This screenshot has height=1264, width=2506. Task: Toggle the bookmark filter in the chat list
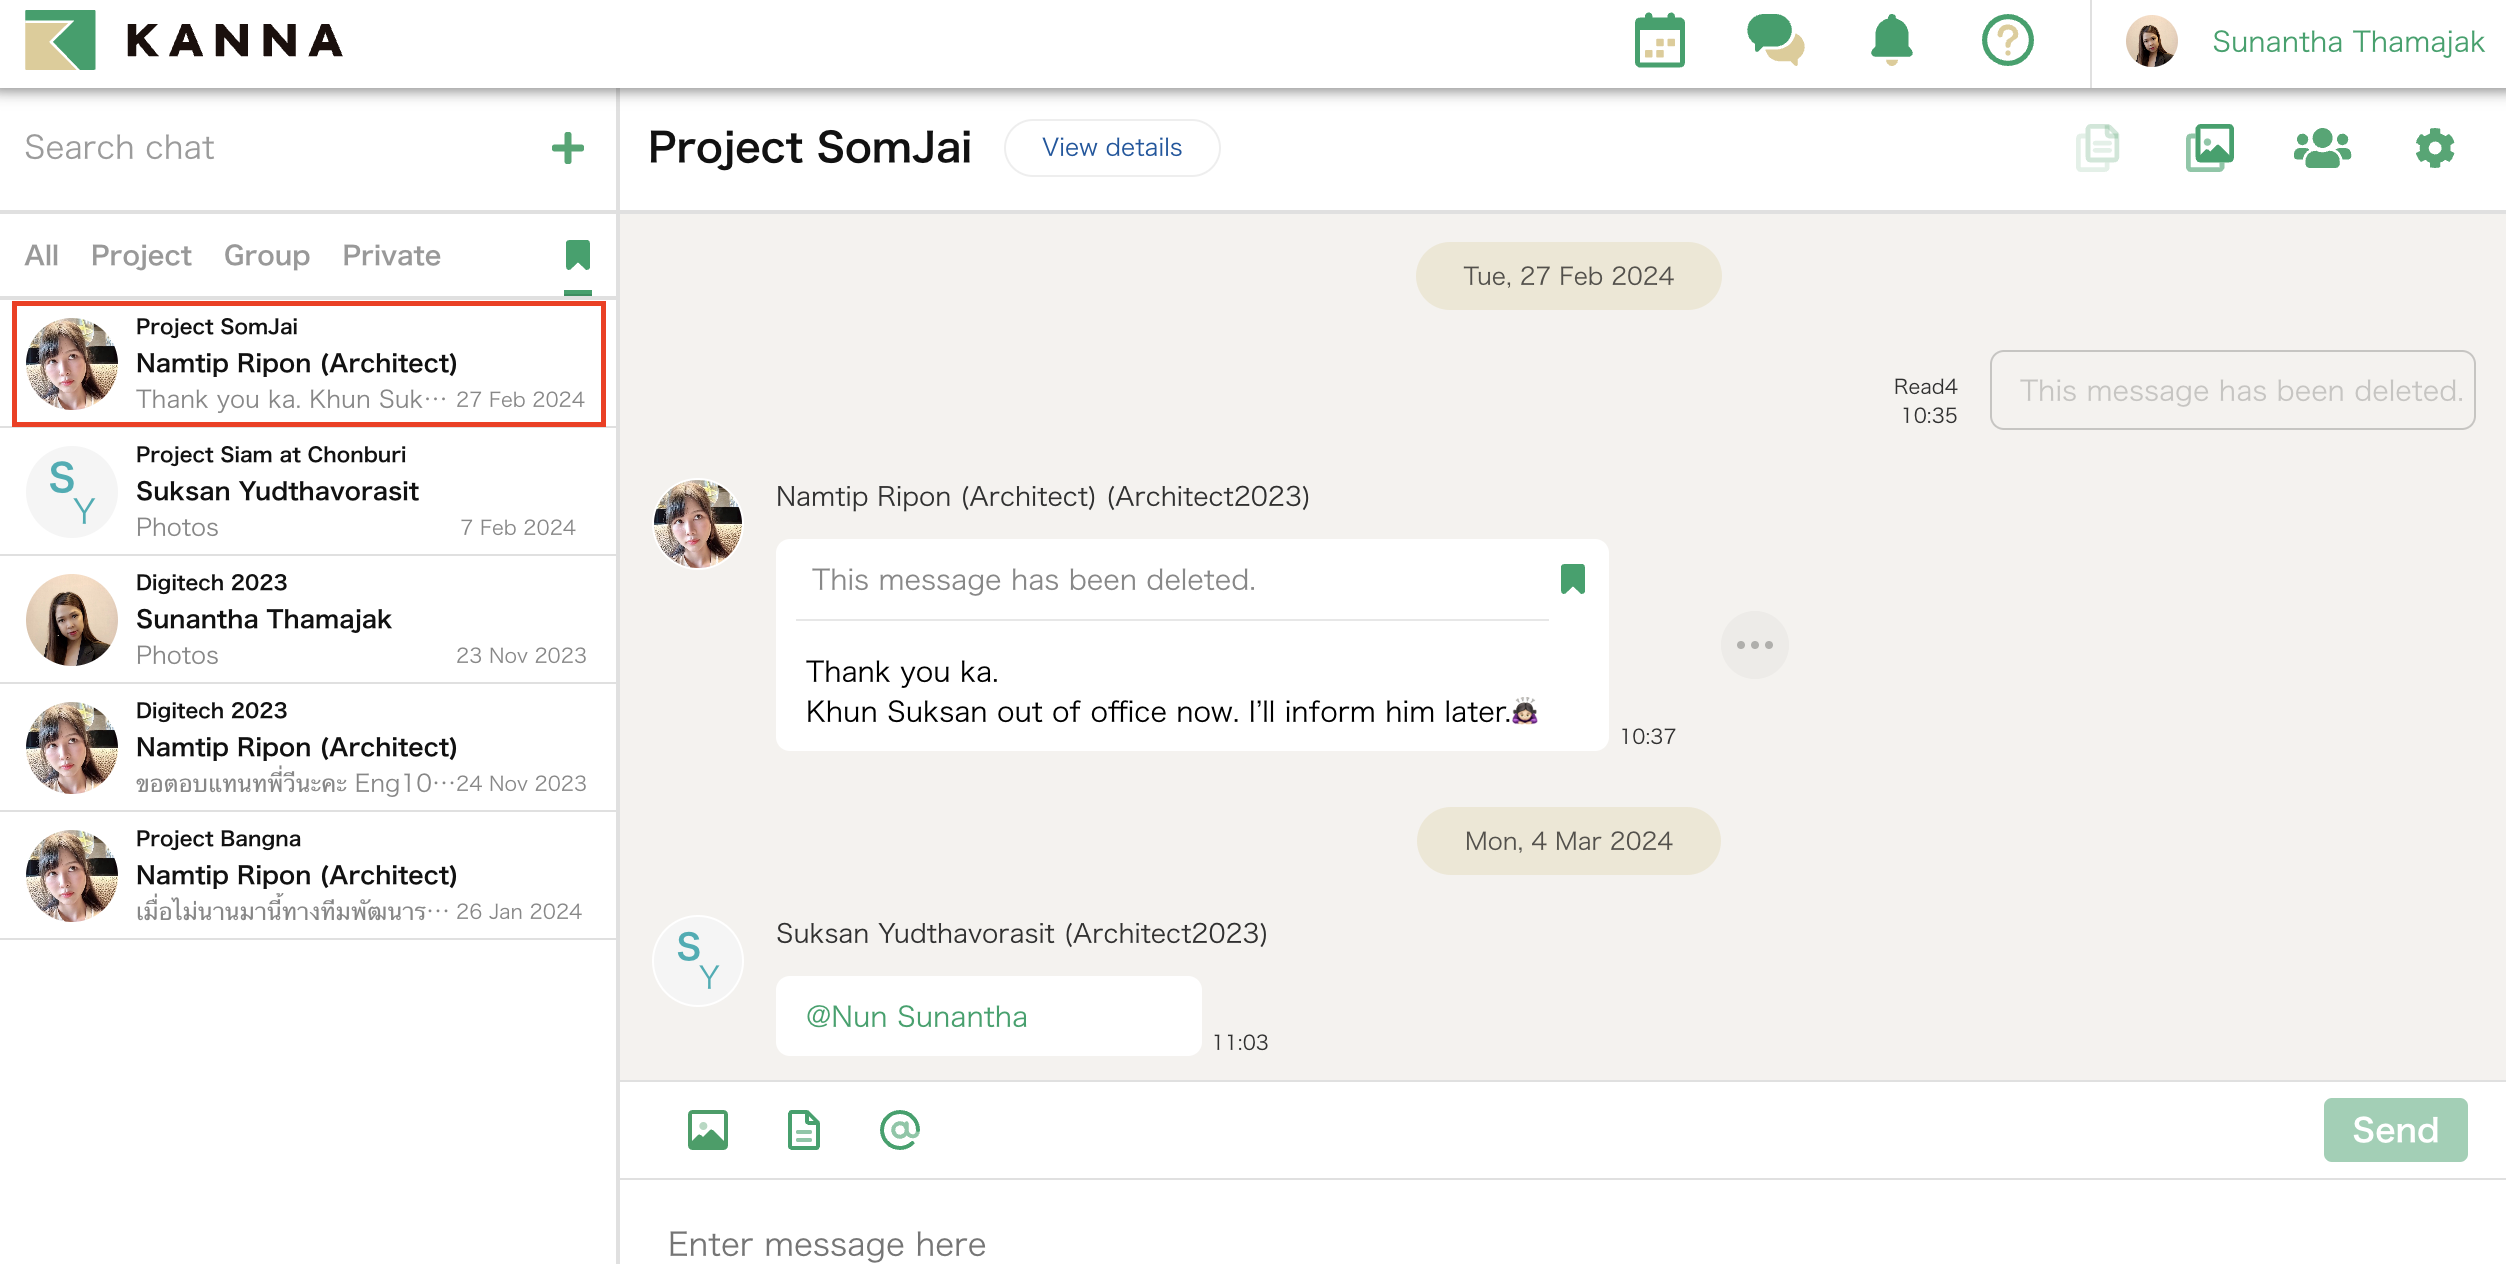[x=578, y=255]
